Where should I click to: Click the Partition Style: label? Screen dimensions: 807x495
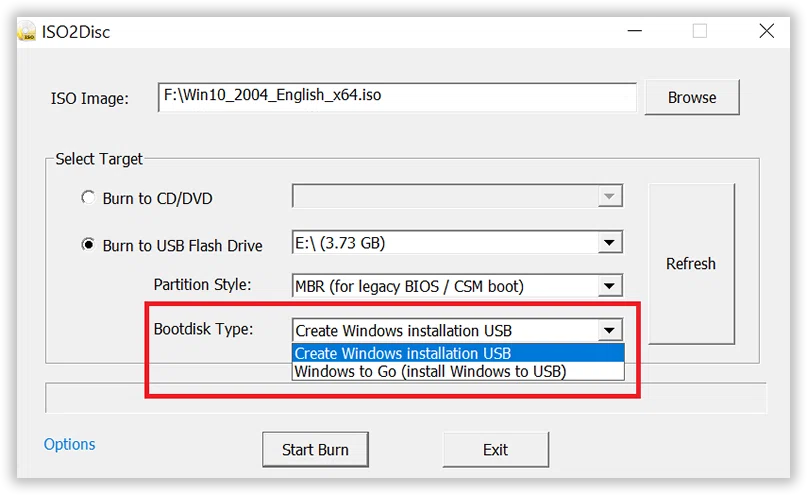202,285
